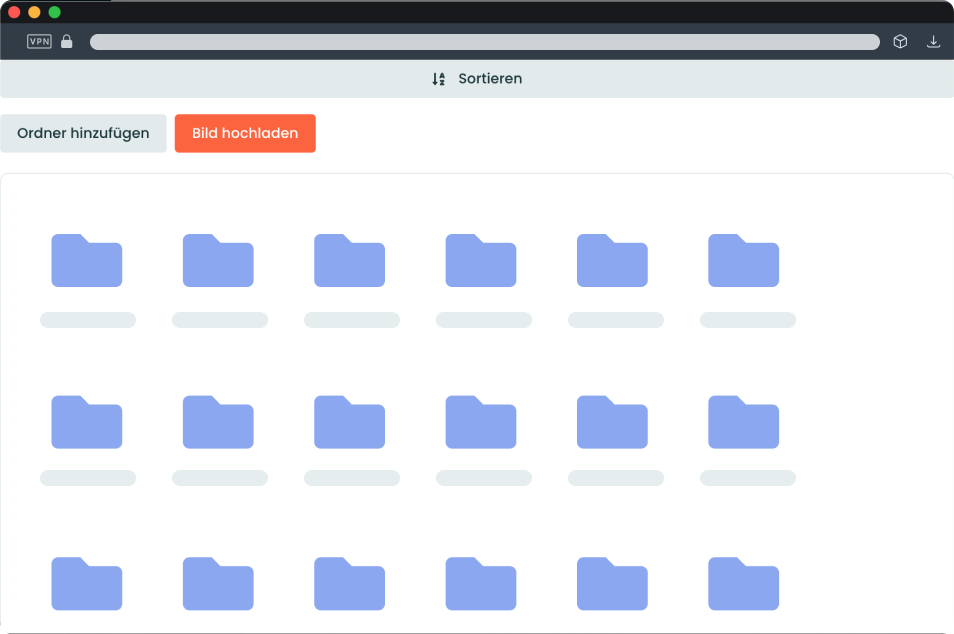Screen dimensions: 954x634
Task: Click the VPN badge in address bar
Action: coord(40,41)
